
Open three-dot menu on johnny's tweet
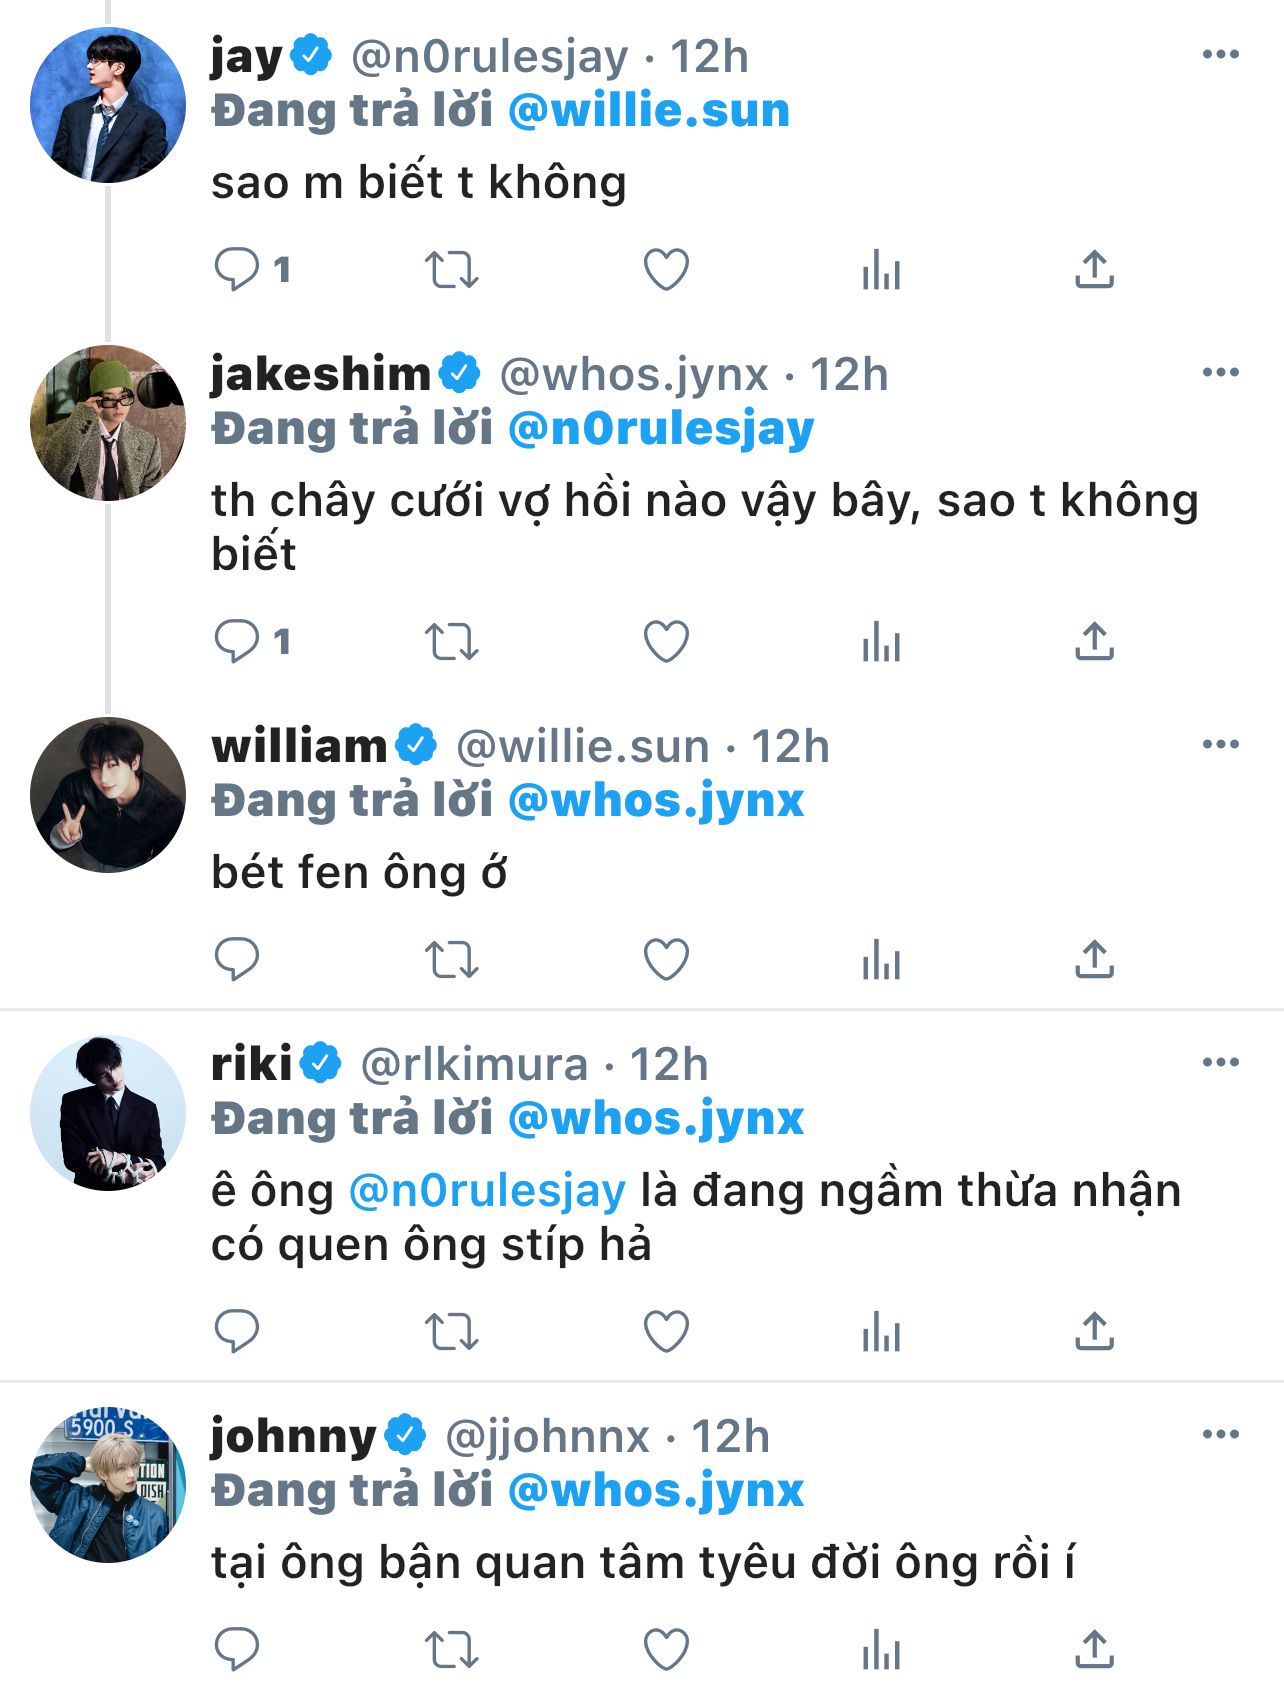1220,1434
